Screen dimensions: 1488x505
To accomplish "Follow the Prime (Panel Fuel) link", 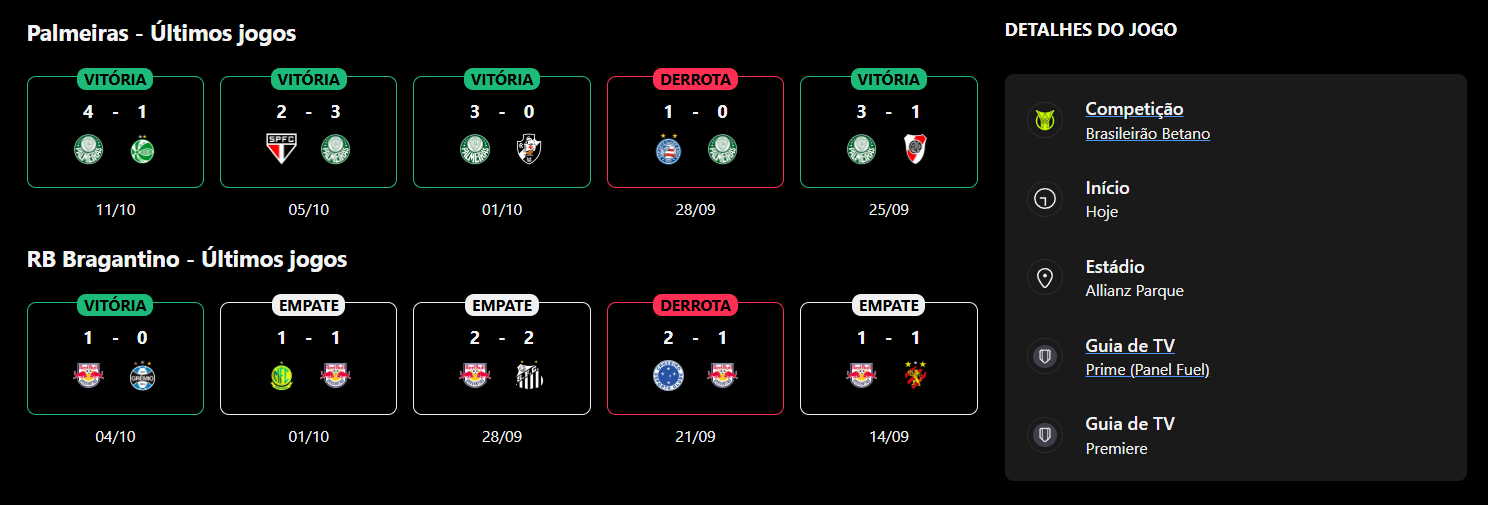I will tap(1147, 370).
